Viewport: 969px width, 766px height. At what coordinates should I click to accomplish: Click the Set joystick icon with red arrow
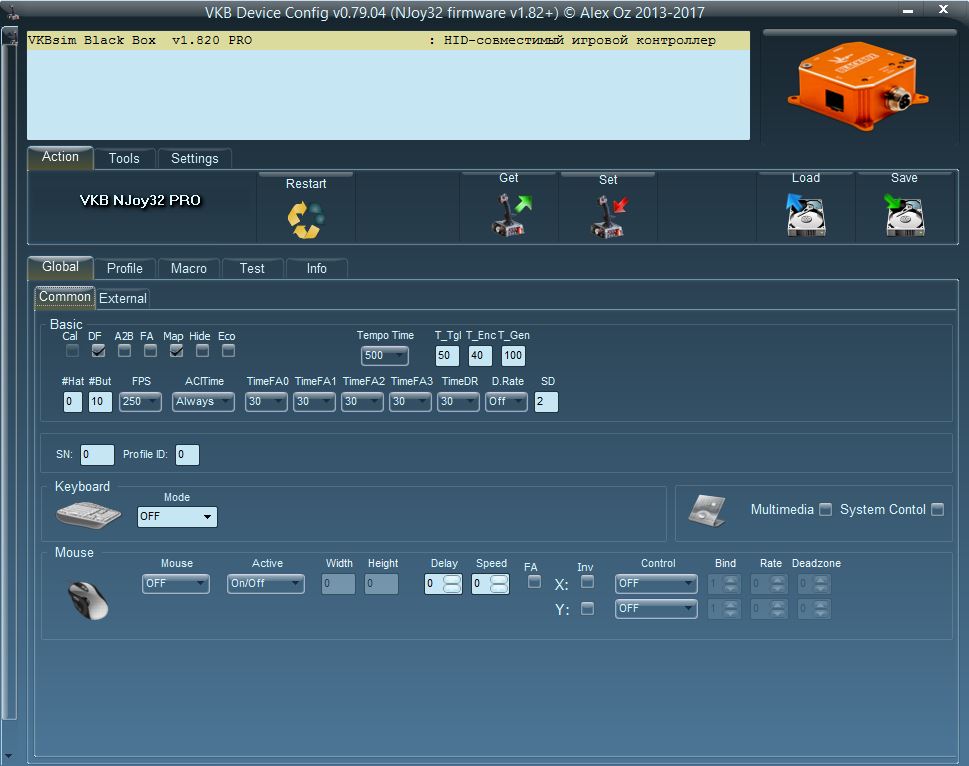(x=609, y=216)
